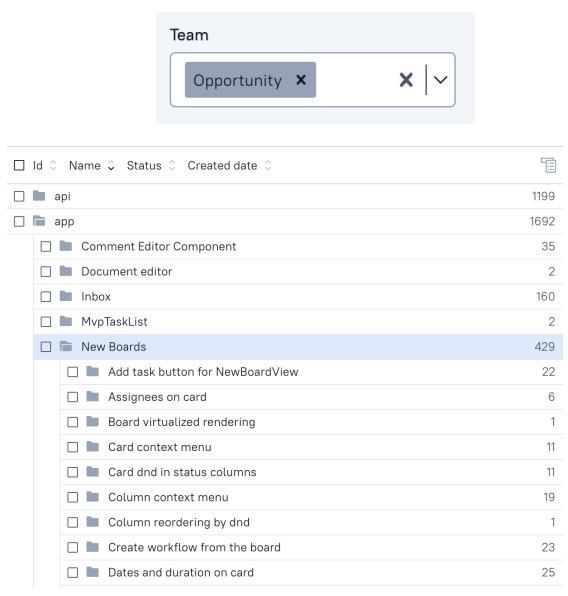Clear all selected Team values
The image size is (568, 596).
pos(406,80)
